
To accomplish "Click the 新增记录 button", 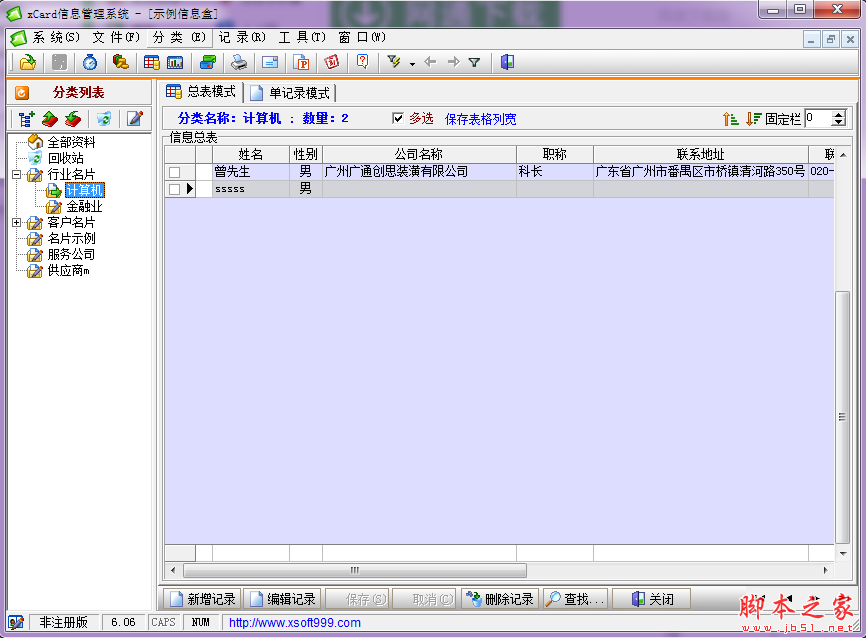I will 202,599.
